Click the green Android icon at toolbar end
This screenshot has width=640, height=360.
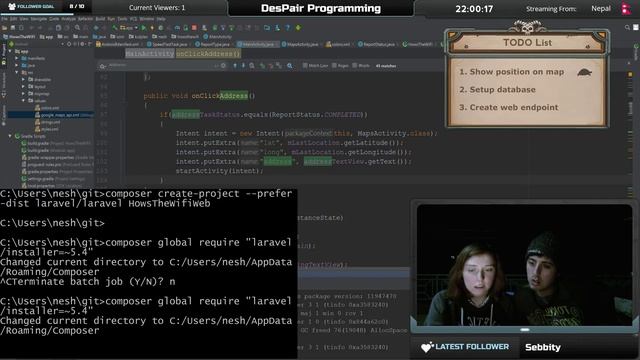click(298, 27)
